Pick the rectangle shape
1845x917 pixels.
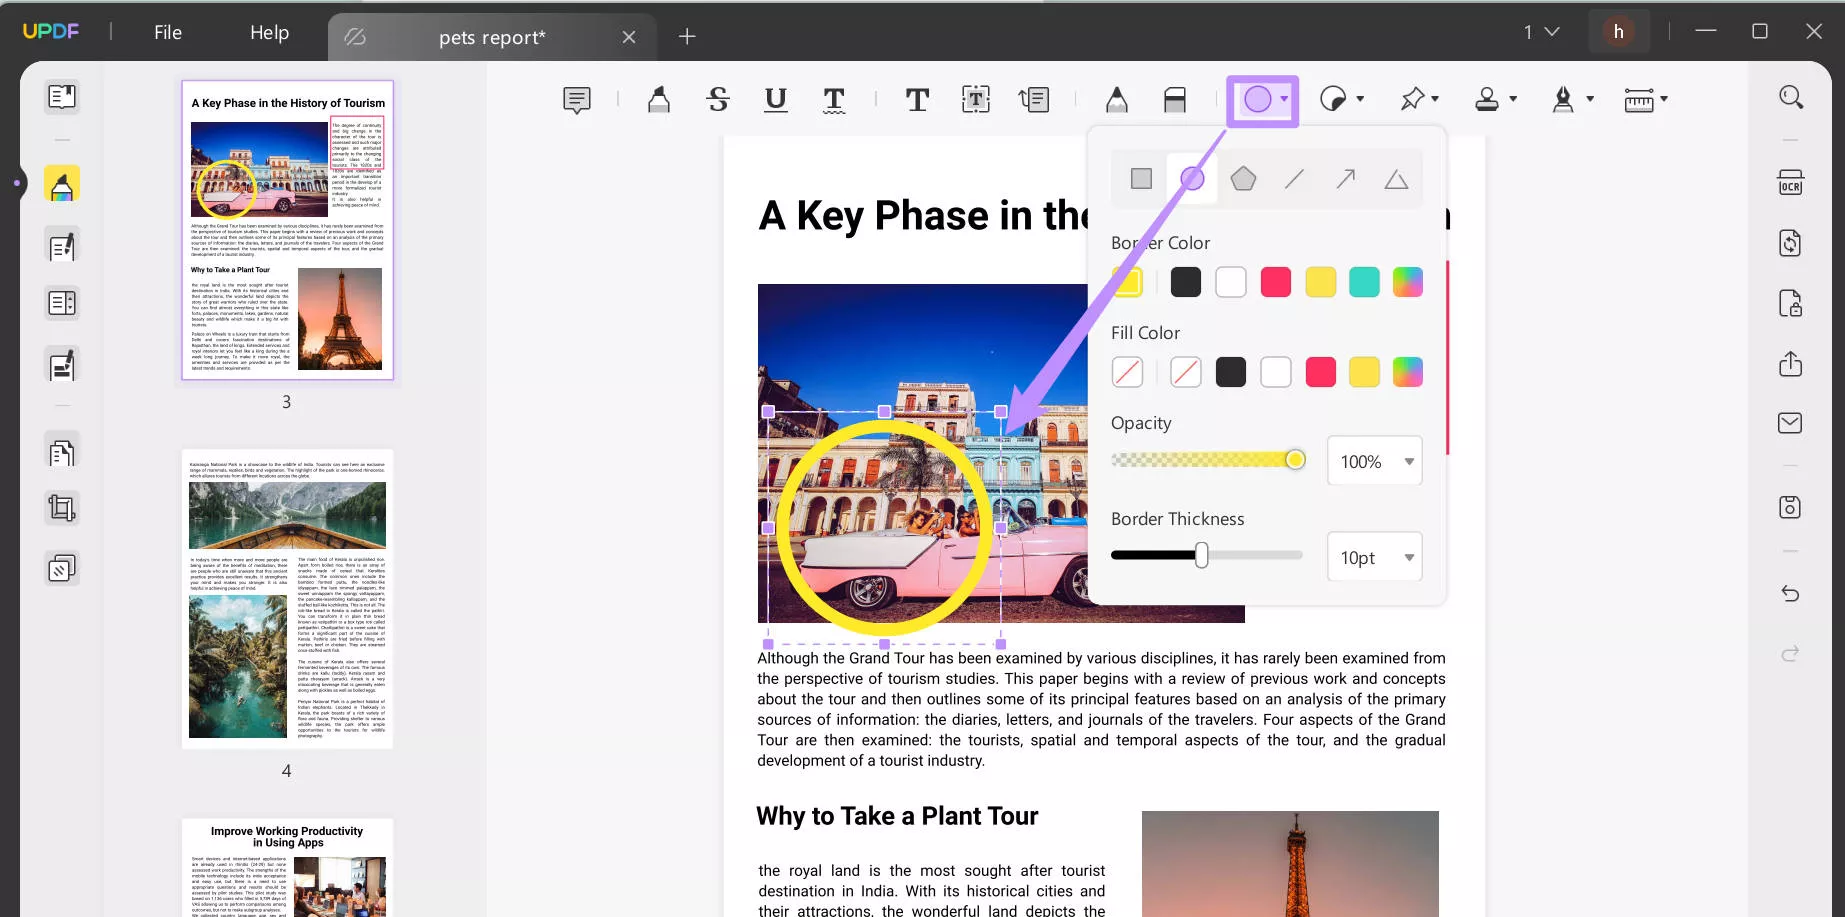point(1141,179)
